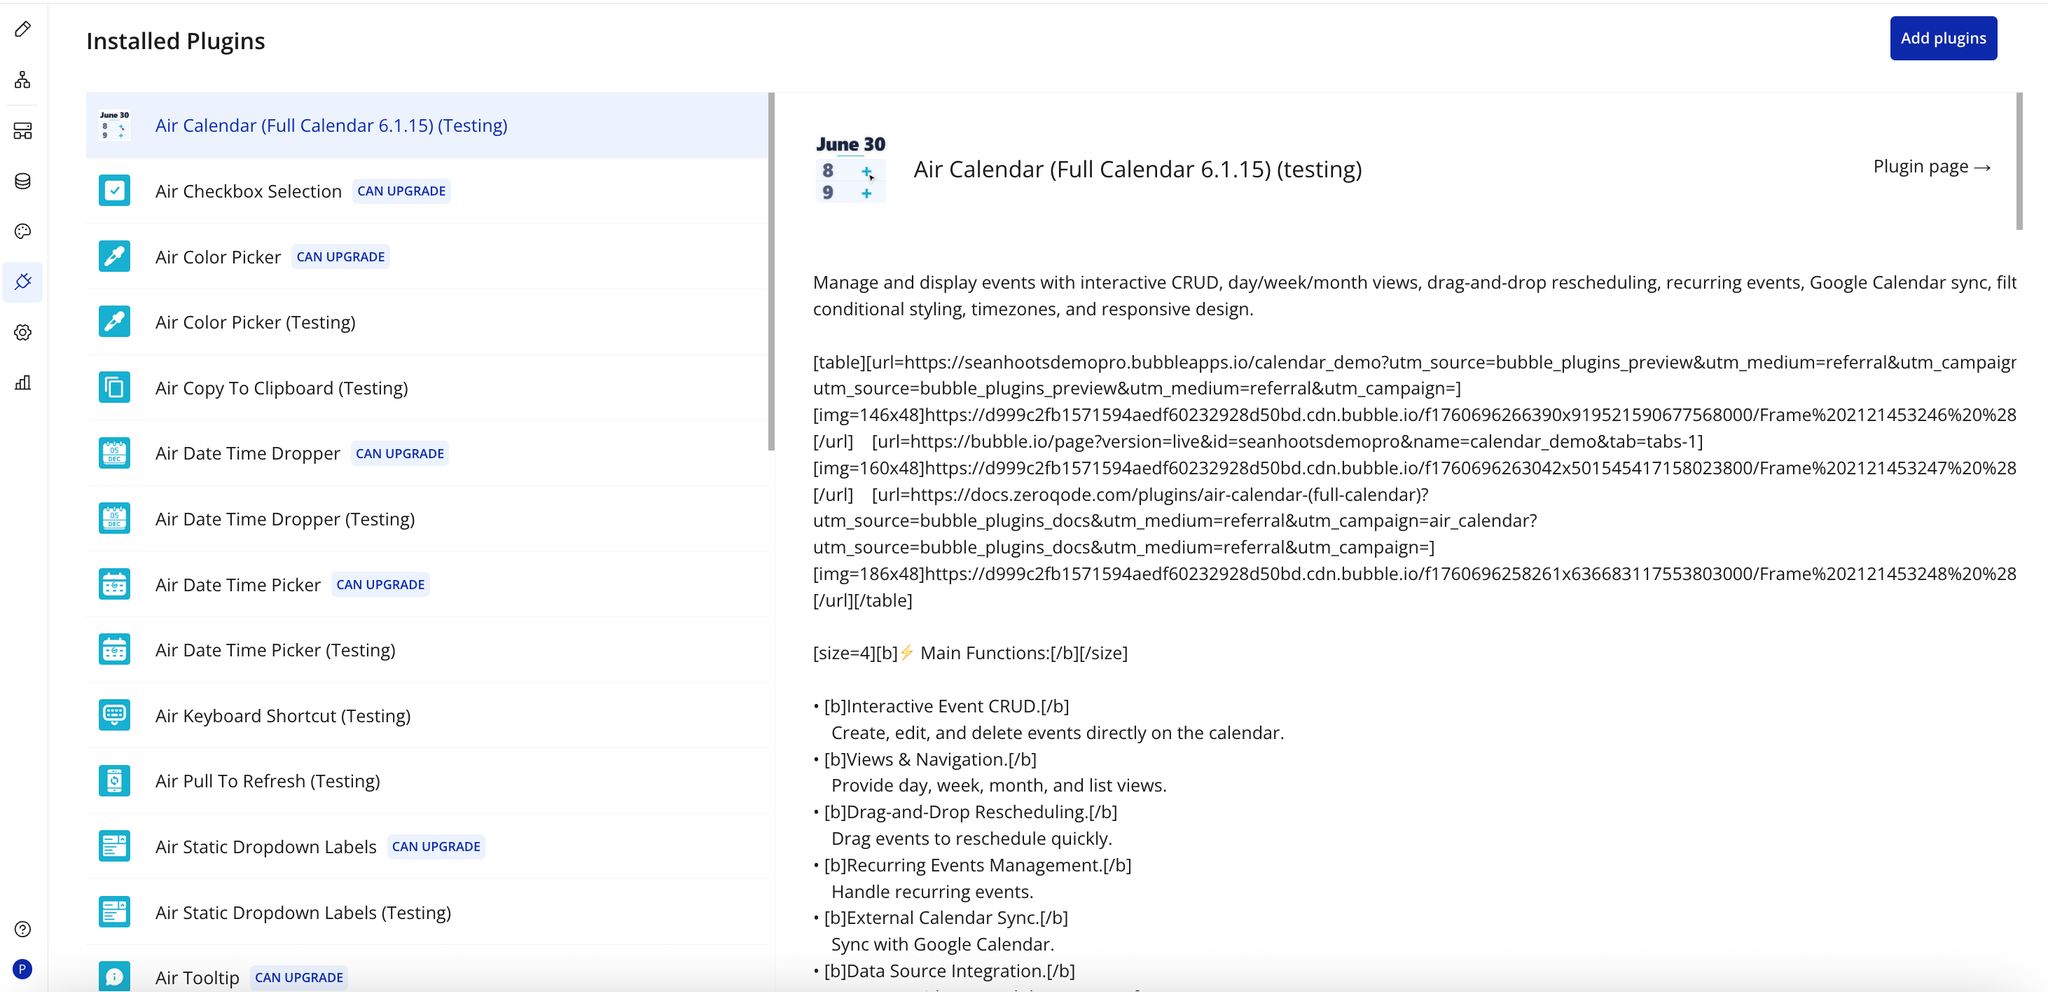2048x992 pixels.
Task: Open the Data tab database icon
Action: [23, 181]
